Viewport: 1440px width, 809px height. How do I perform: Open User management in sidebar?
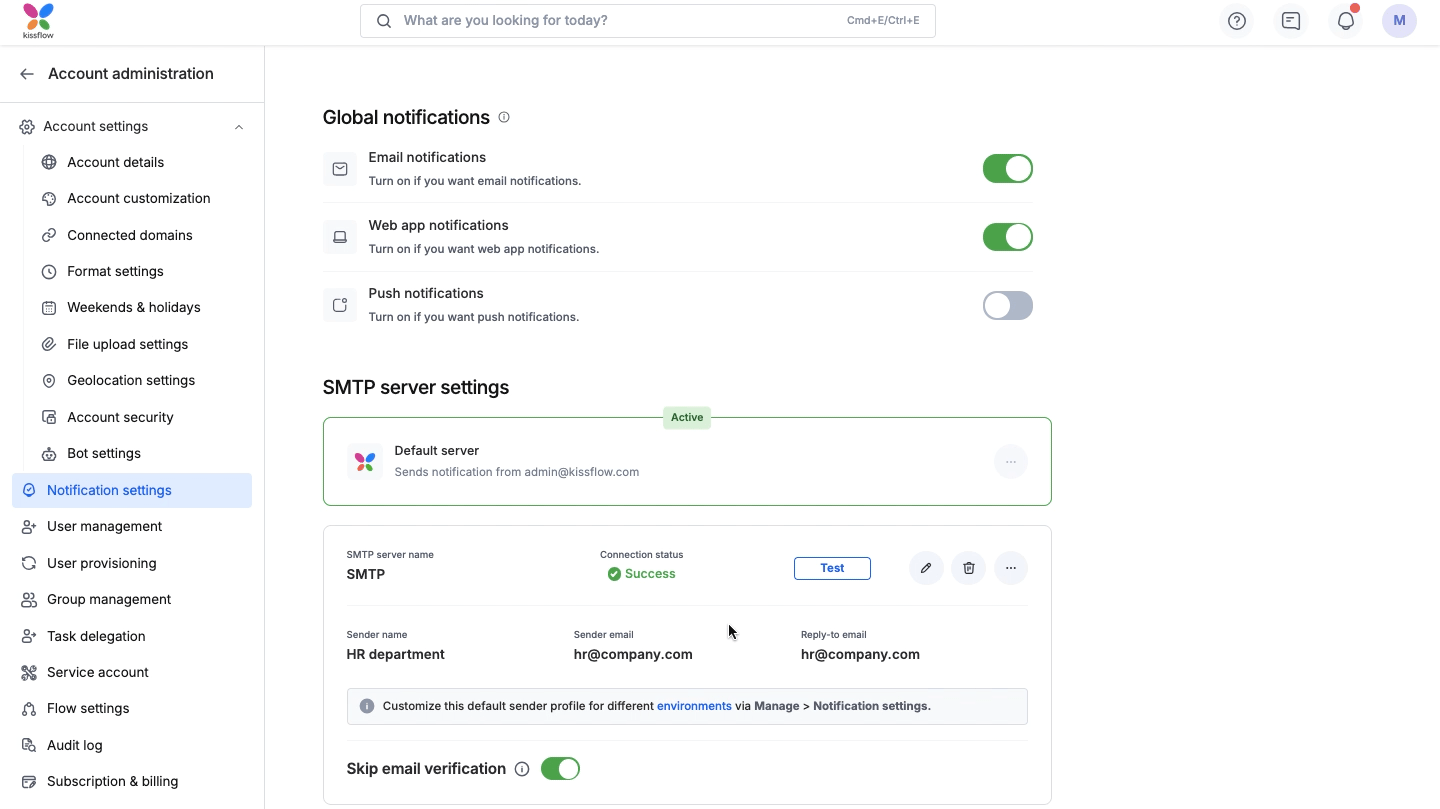pyautogui.click(x=104, y=526)
